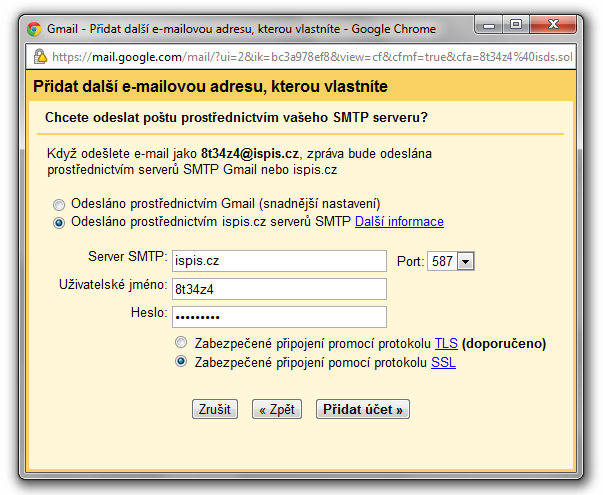603x495 pixels.
Task: Open the 'Další informace' link
Action: point(399,222)
